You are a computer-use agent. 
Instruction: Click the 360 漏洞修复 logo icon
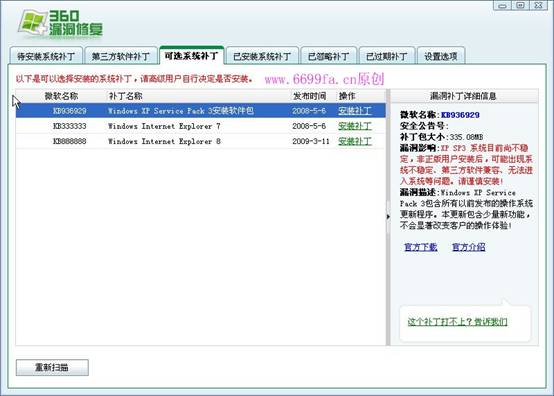[60, 24]
